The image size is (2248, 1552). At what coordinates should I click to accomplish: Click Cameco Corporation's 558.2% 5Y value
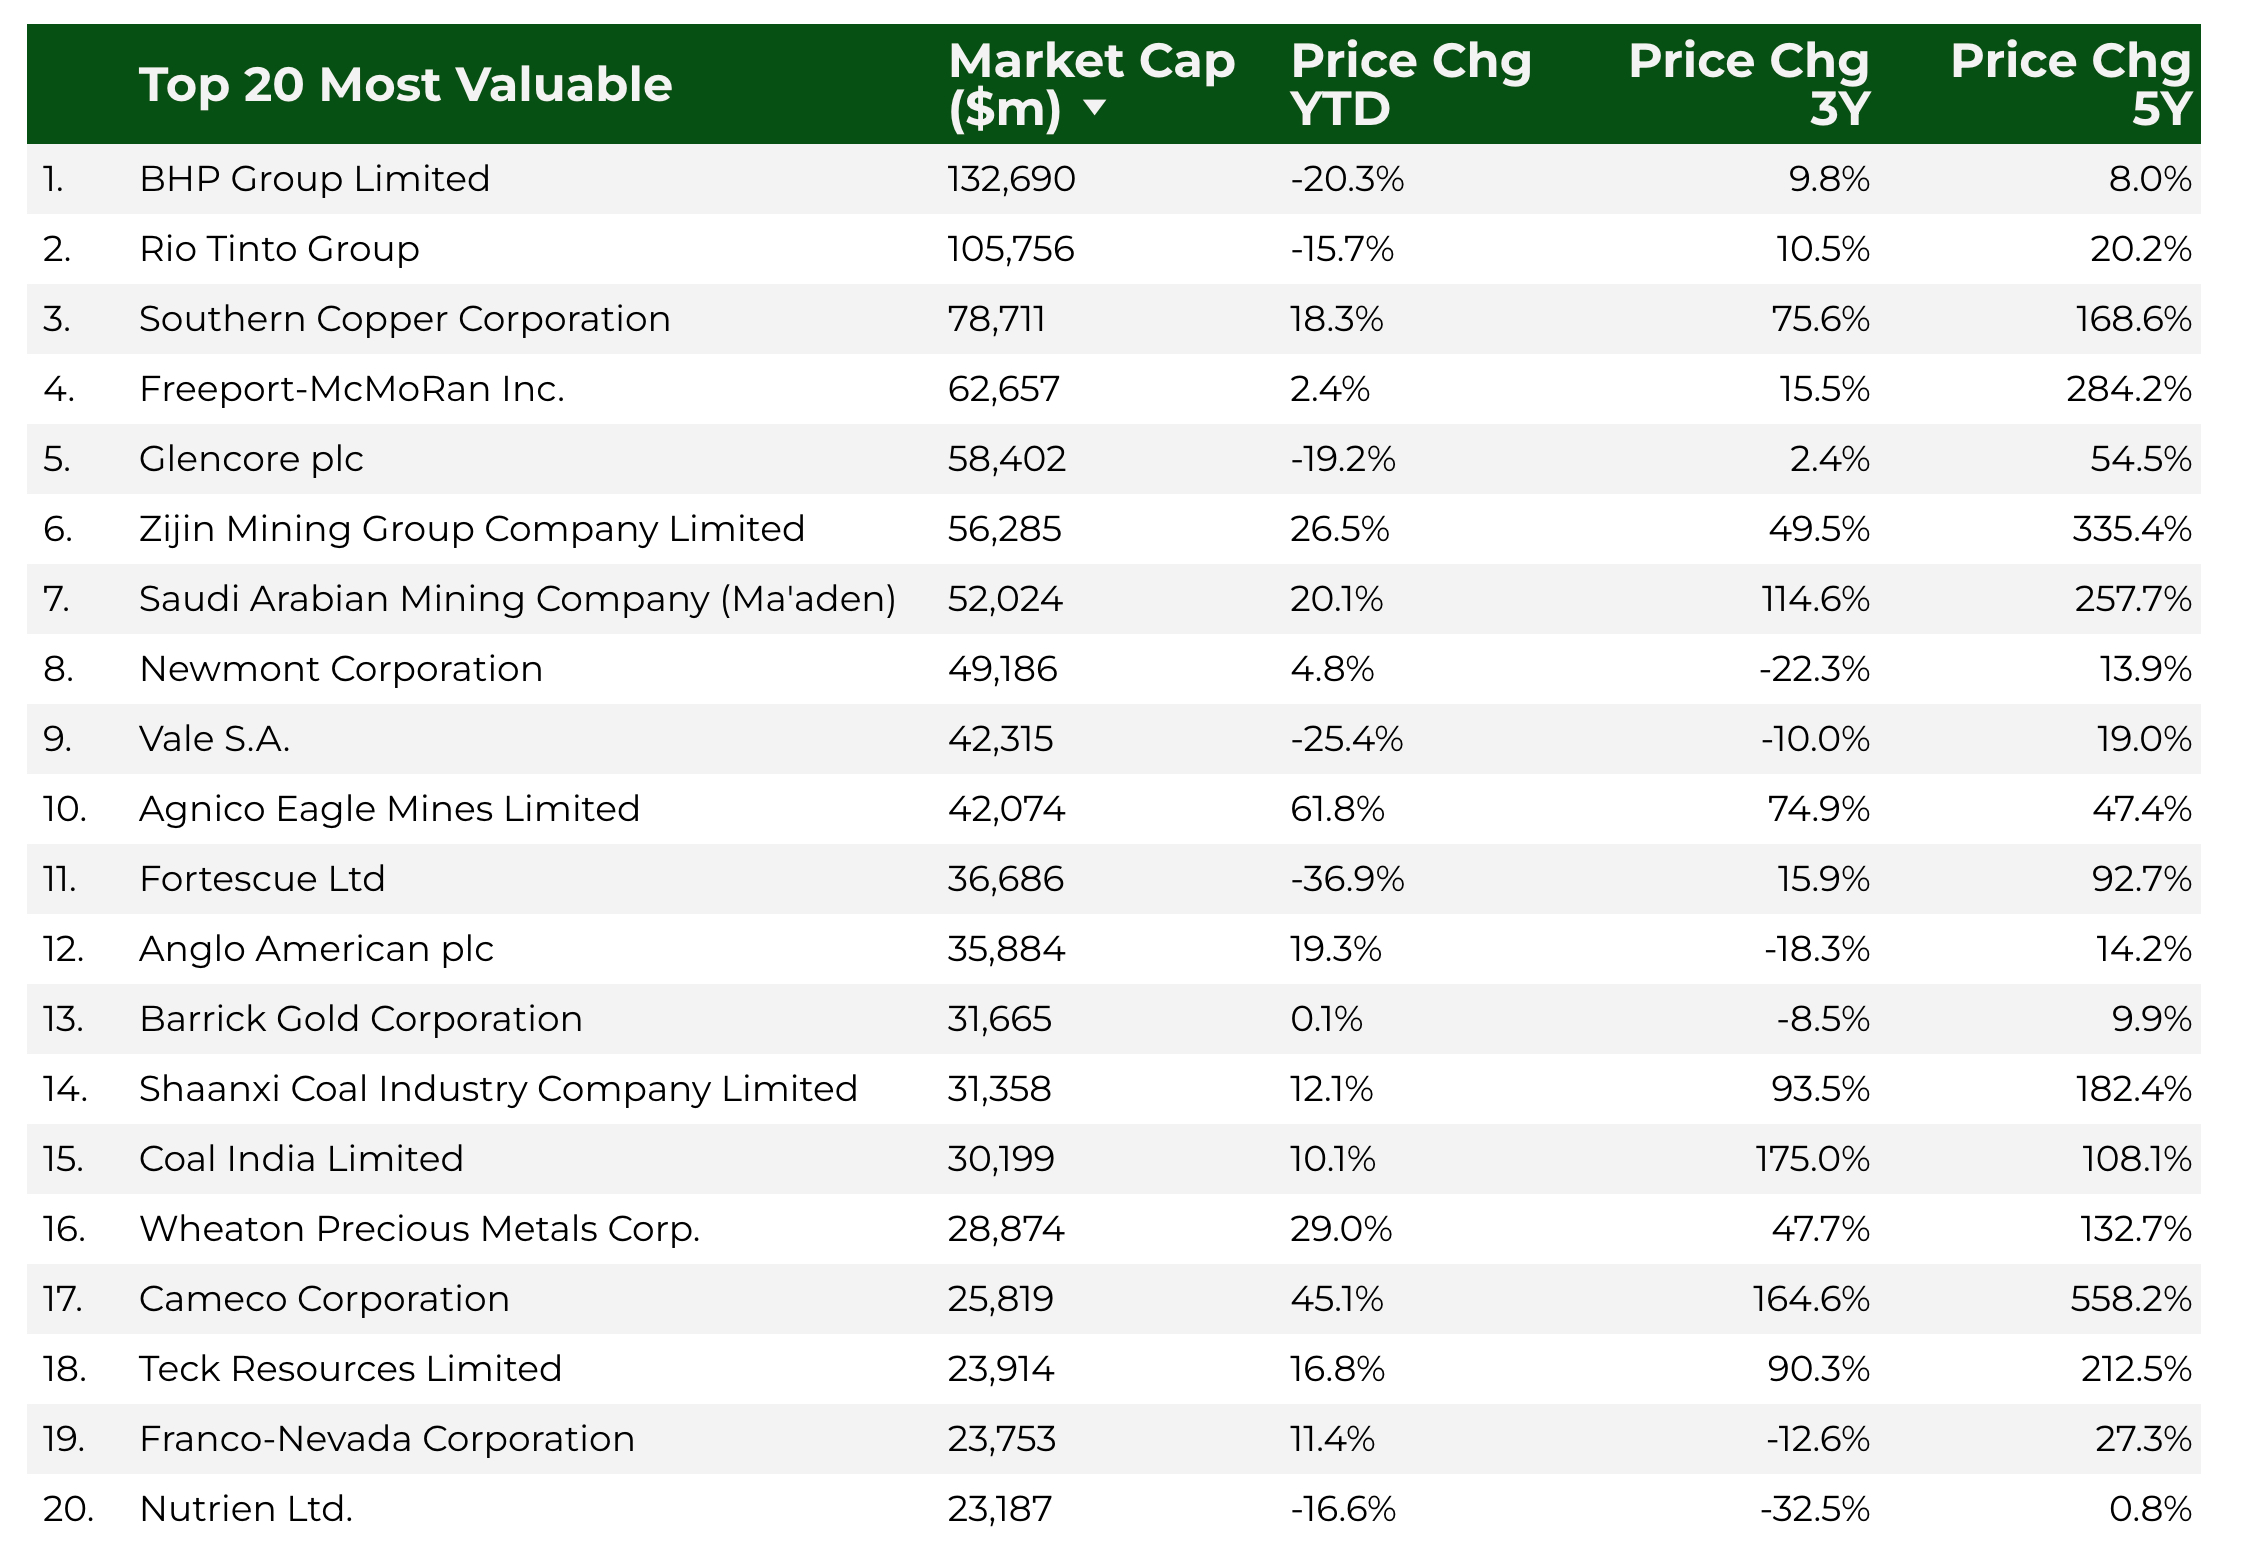click(2130, 1299)
